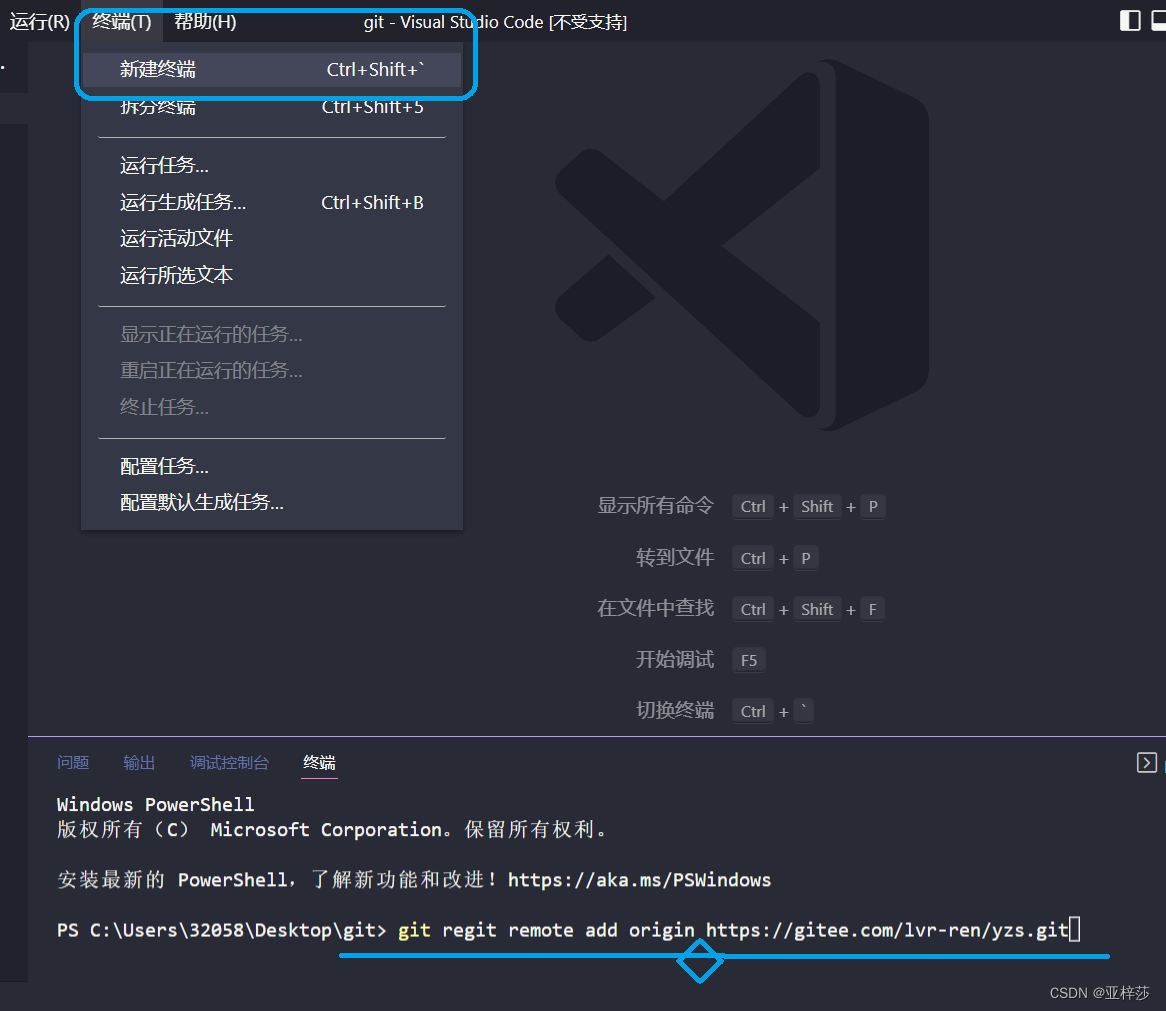
Task: Choose 运行任务... menu entry
Action: tap(272, 165)
